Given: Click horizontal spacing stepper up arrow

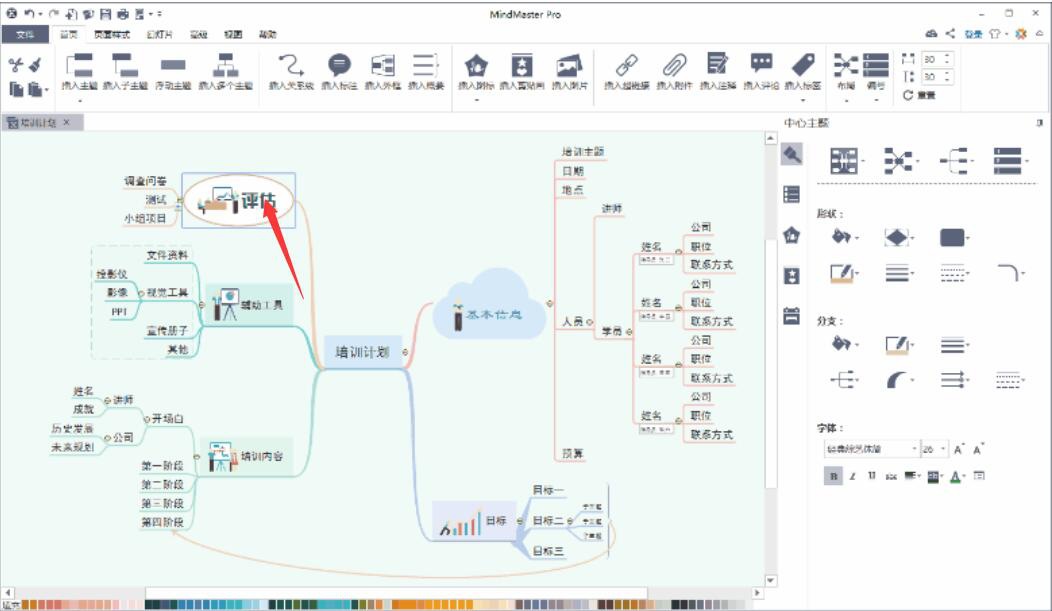Looking at the screenshot, I should (947, 56).
